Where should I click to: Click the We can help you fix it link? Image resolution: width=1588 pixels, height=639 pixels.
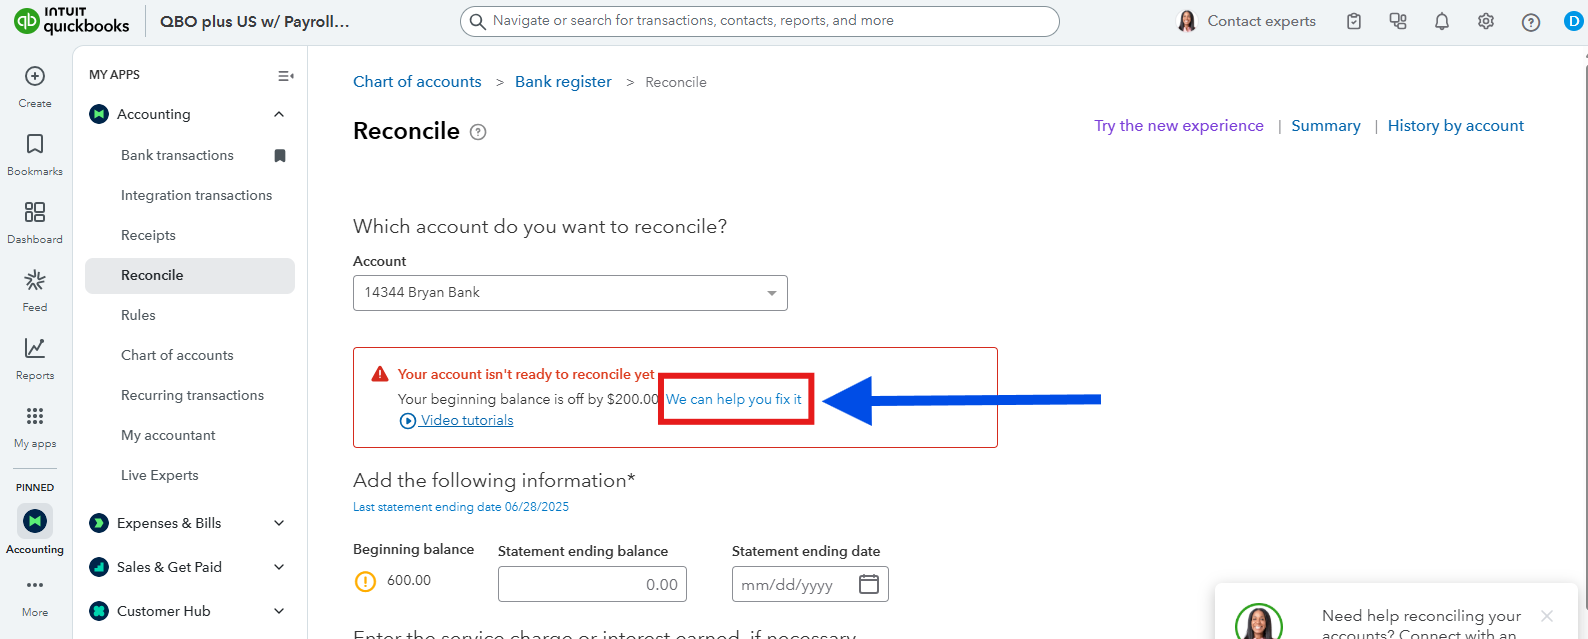tap(734, 399)
